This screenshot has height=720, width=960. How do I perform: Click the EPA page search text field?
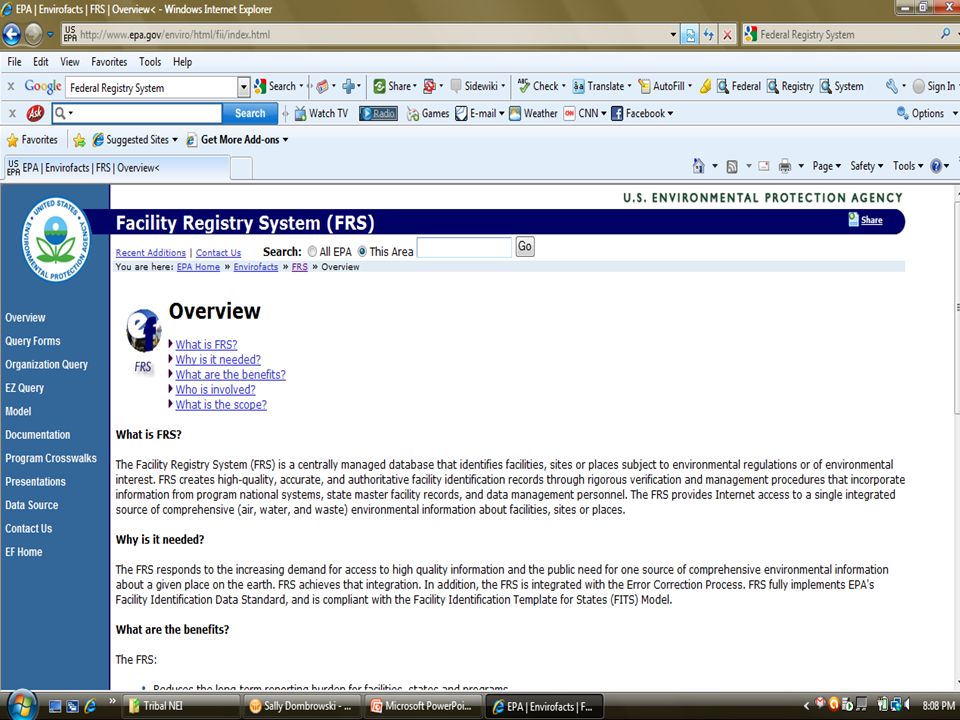[464, 247]
